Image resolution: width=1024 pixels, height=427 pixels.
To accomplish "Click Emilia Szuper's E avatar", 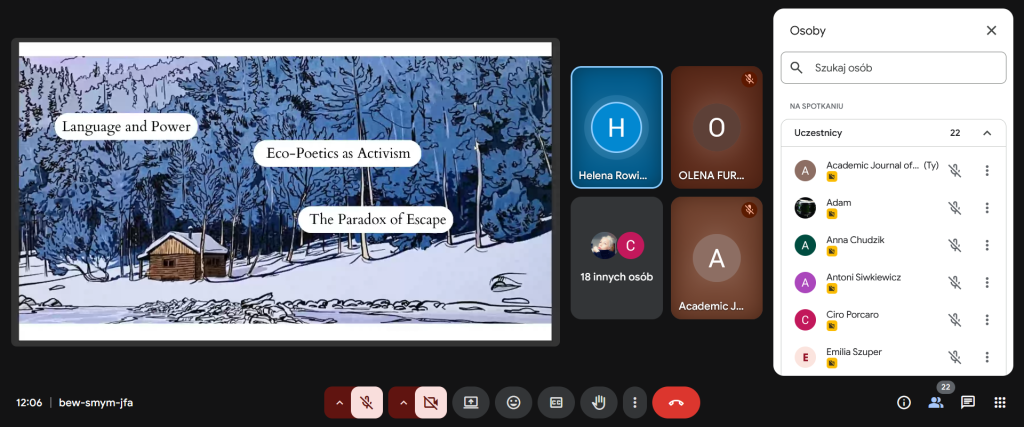I will (805, 357).
